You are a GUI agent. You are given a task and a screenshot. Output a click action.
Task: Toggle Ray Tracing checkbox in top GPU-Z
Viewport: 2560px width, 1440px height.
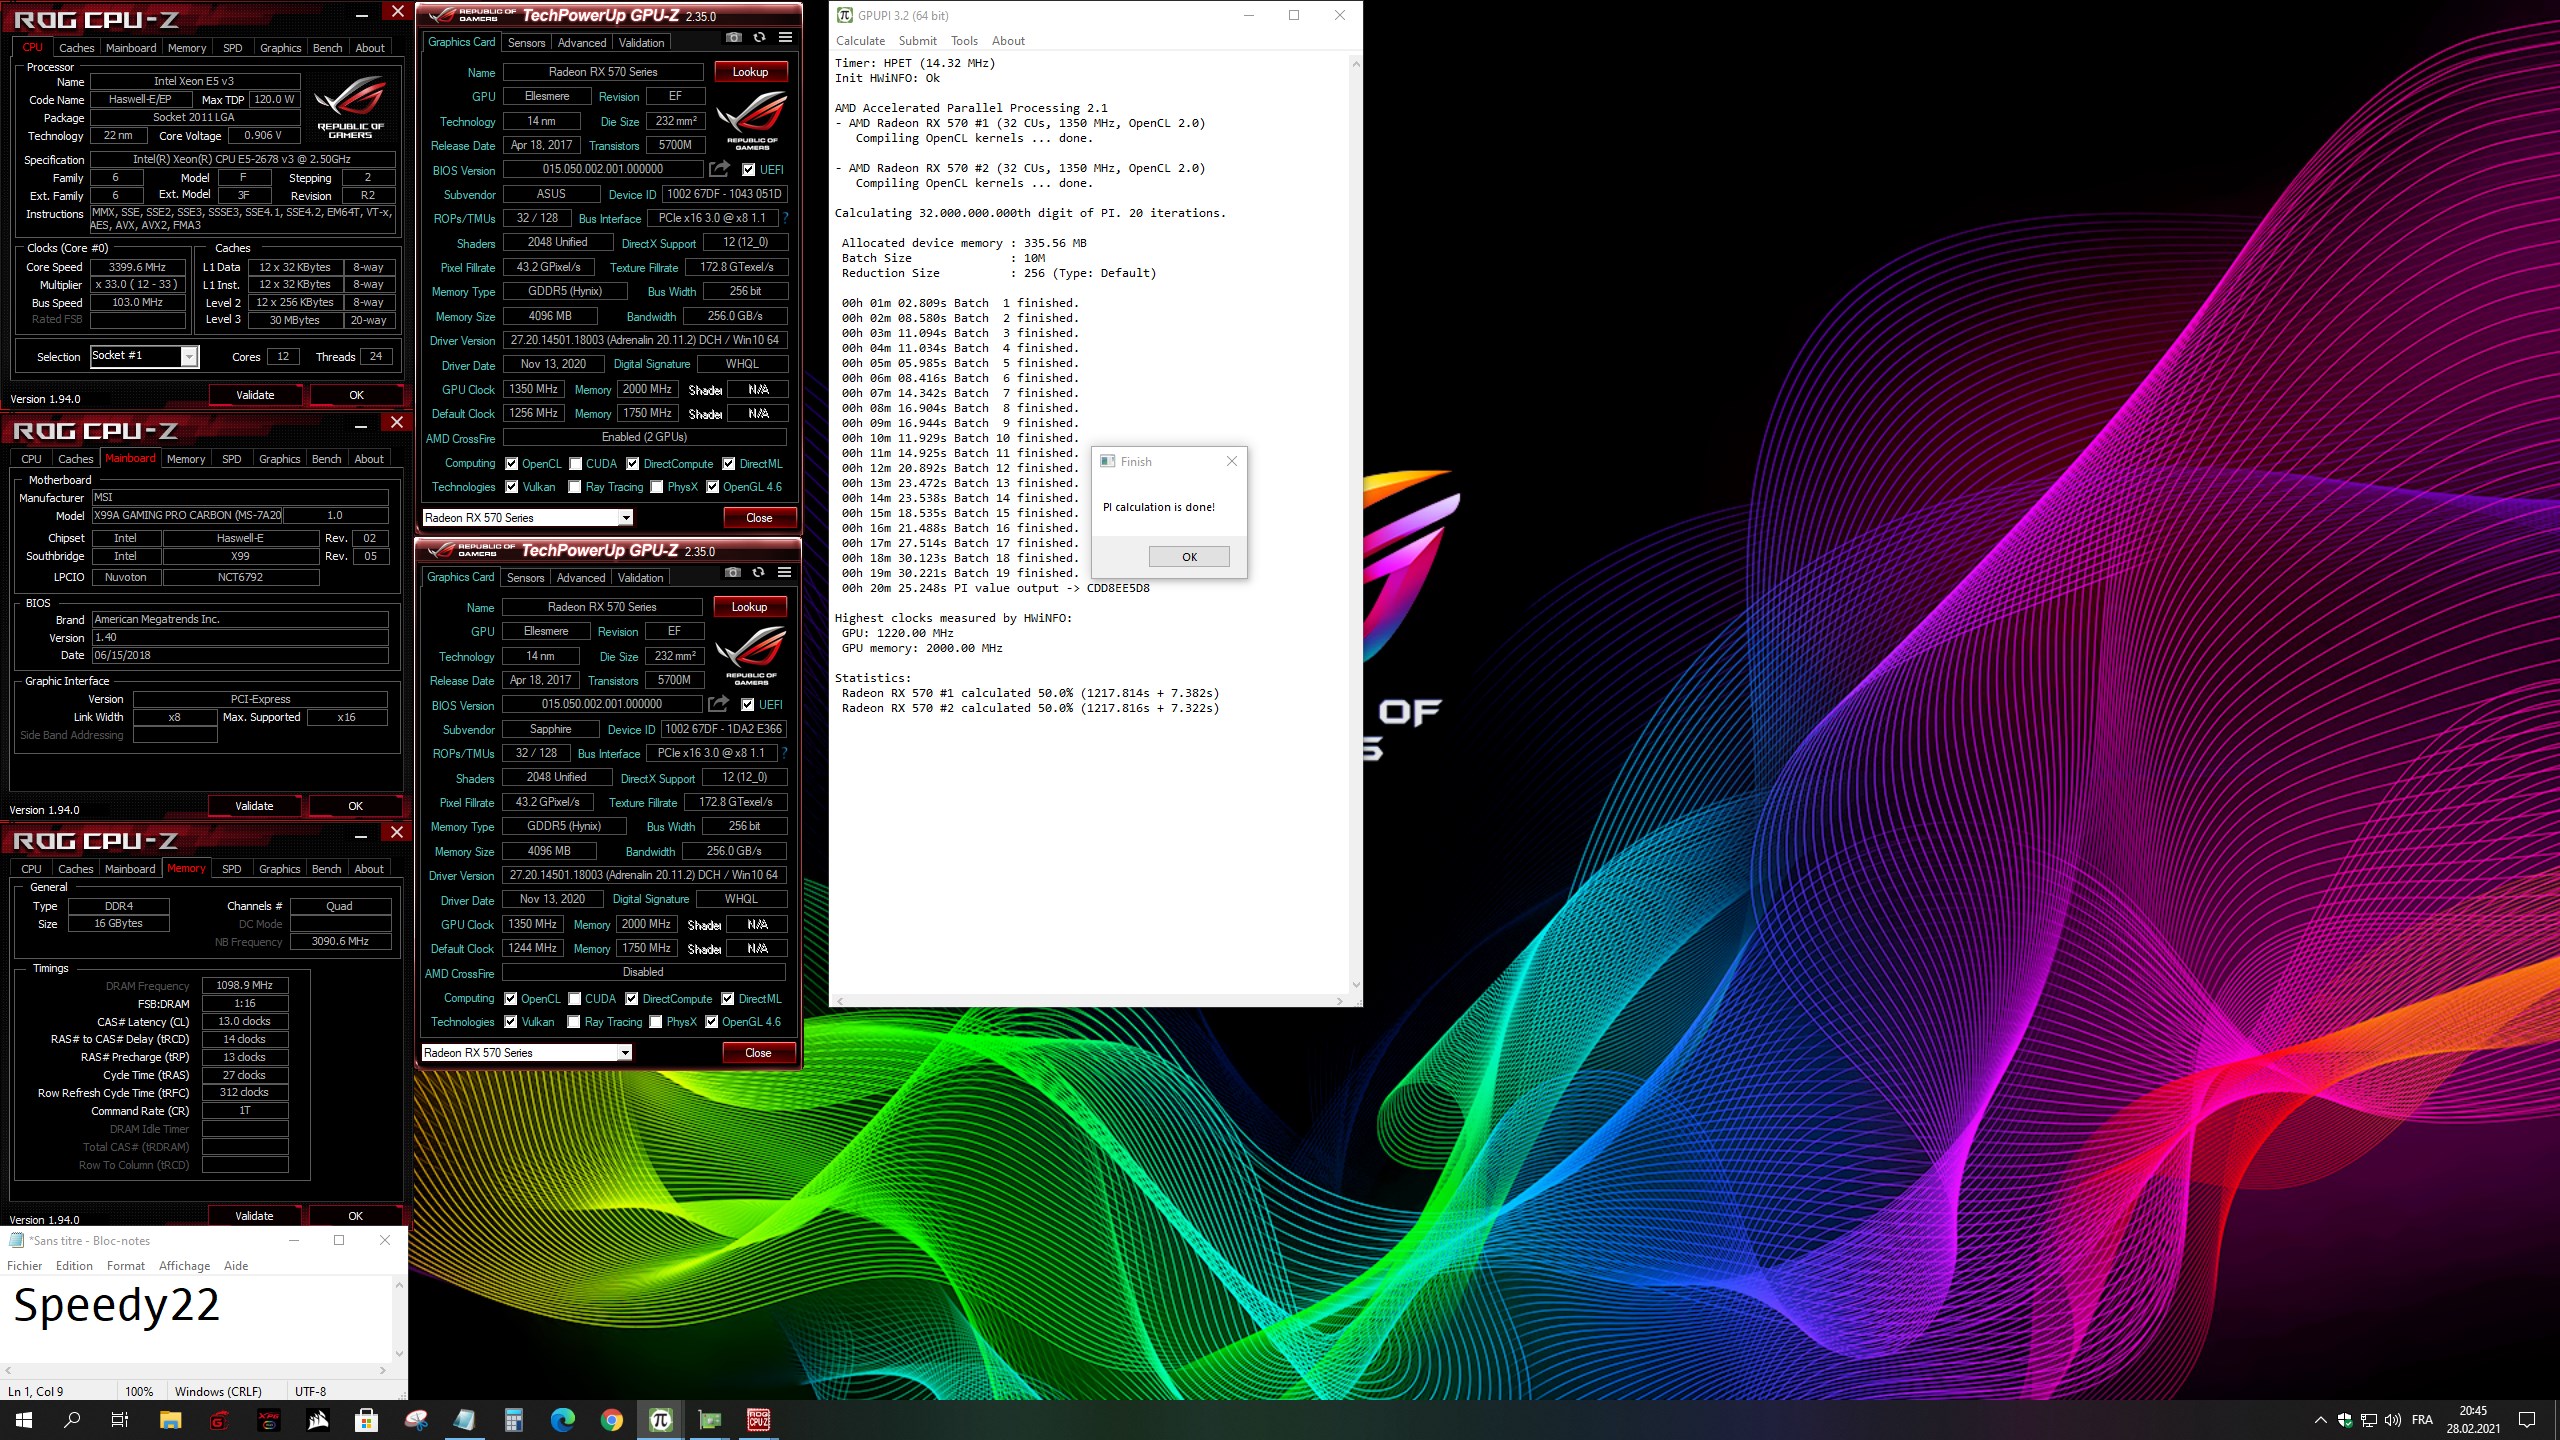[x=575, y=487]
